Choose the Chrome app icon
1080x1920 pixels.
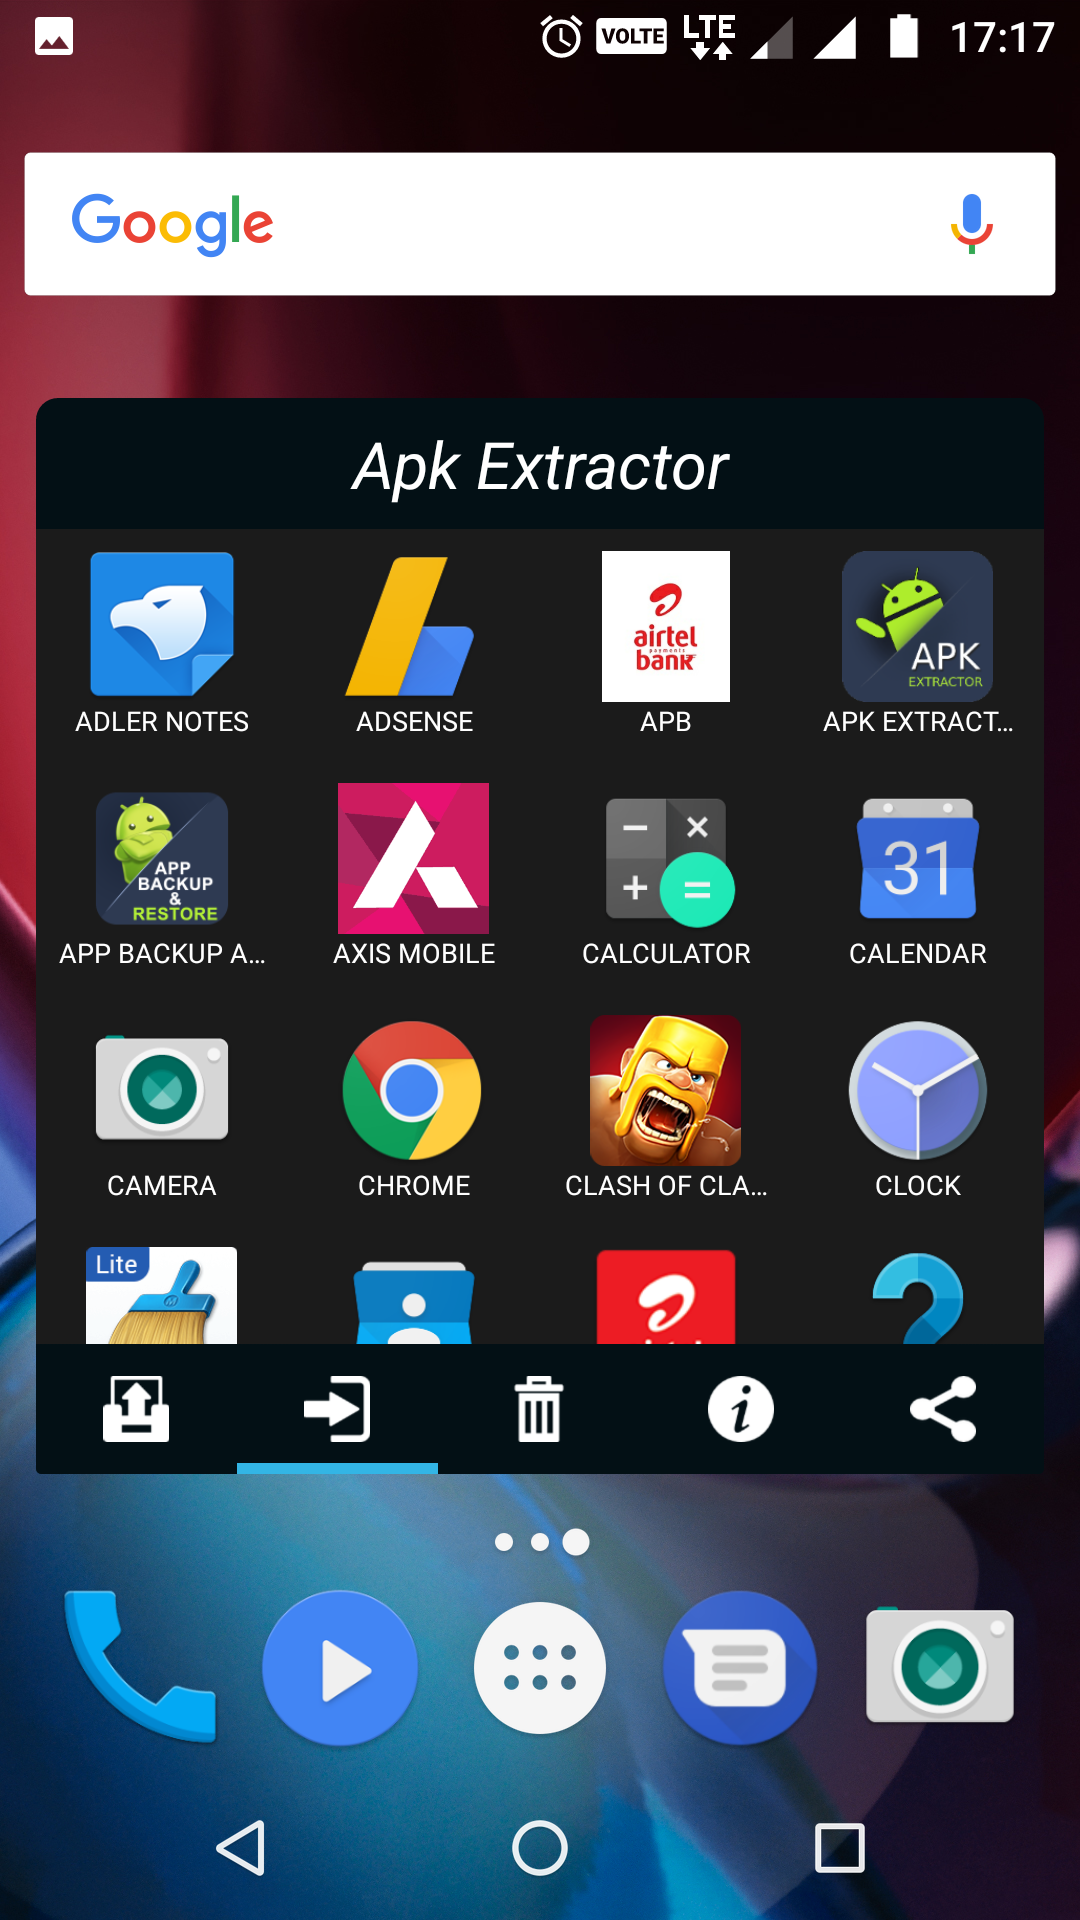[412, 1090]
